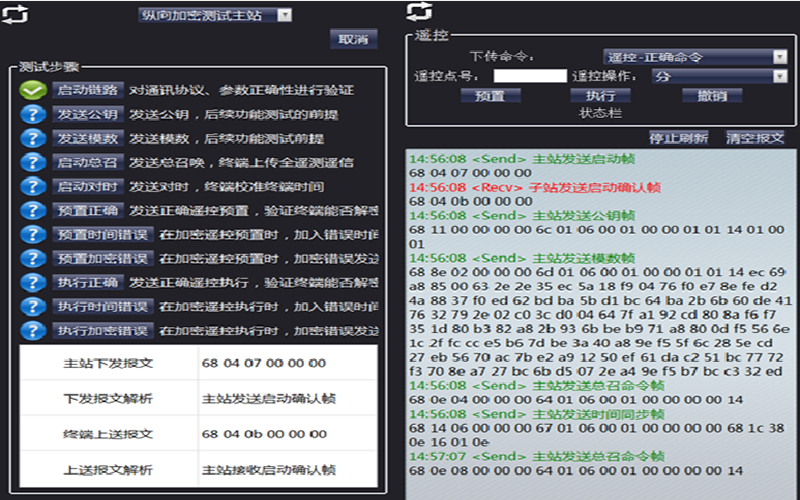Screen dimensions: 800x500
Task: Click inside the 遥控点号 input field
Action: (530, 76)
